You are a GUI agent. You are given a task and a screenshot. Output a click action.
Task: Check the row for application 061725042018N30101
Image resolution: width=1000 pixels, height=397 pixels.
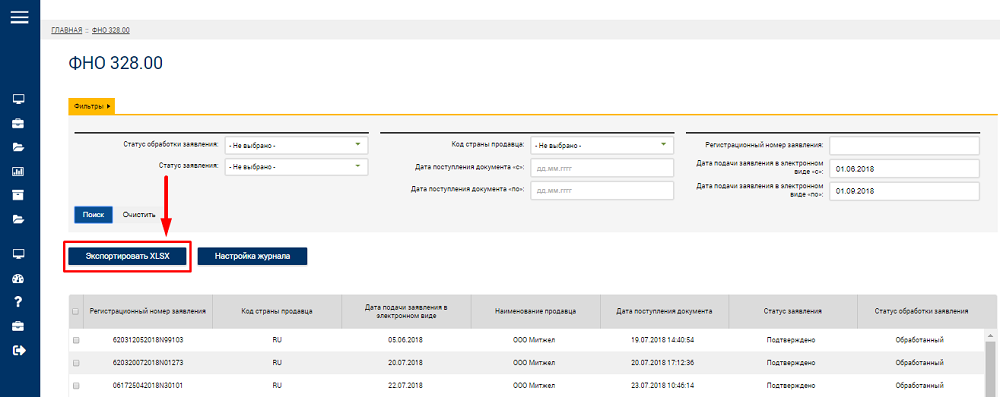point(76,386)
